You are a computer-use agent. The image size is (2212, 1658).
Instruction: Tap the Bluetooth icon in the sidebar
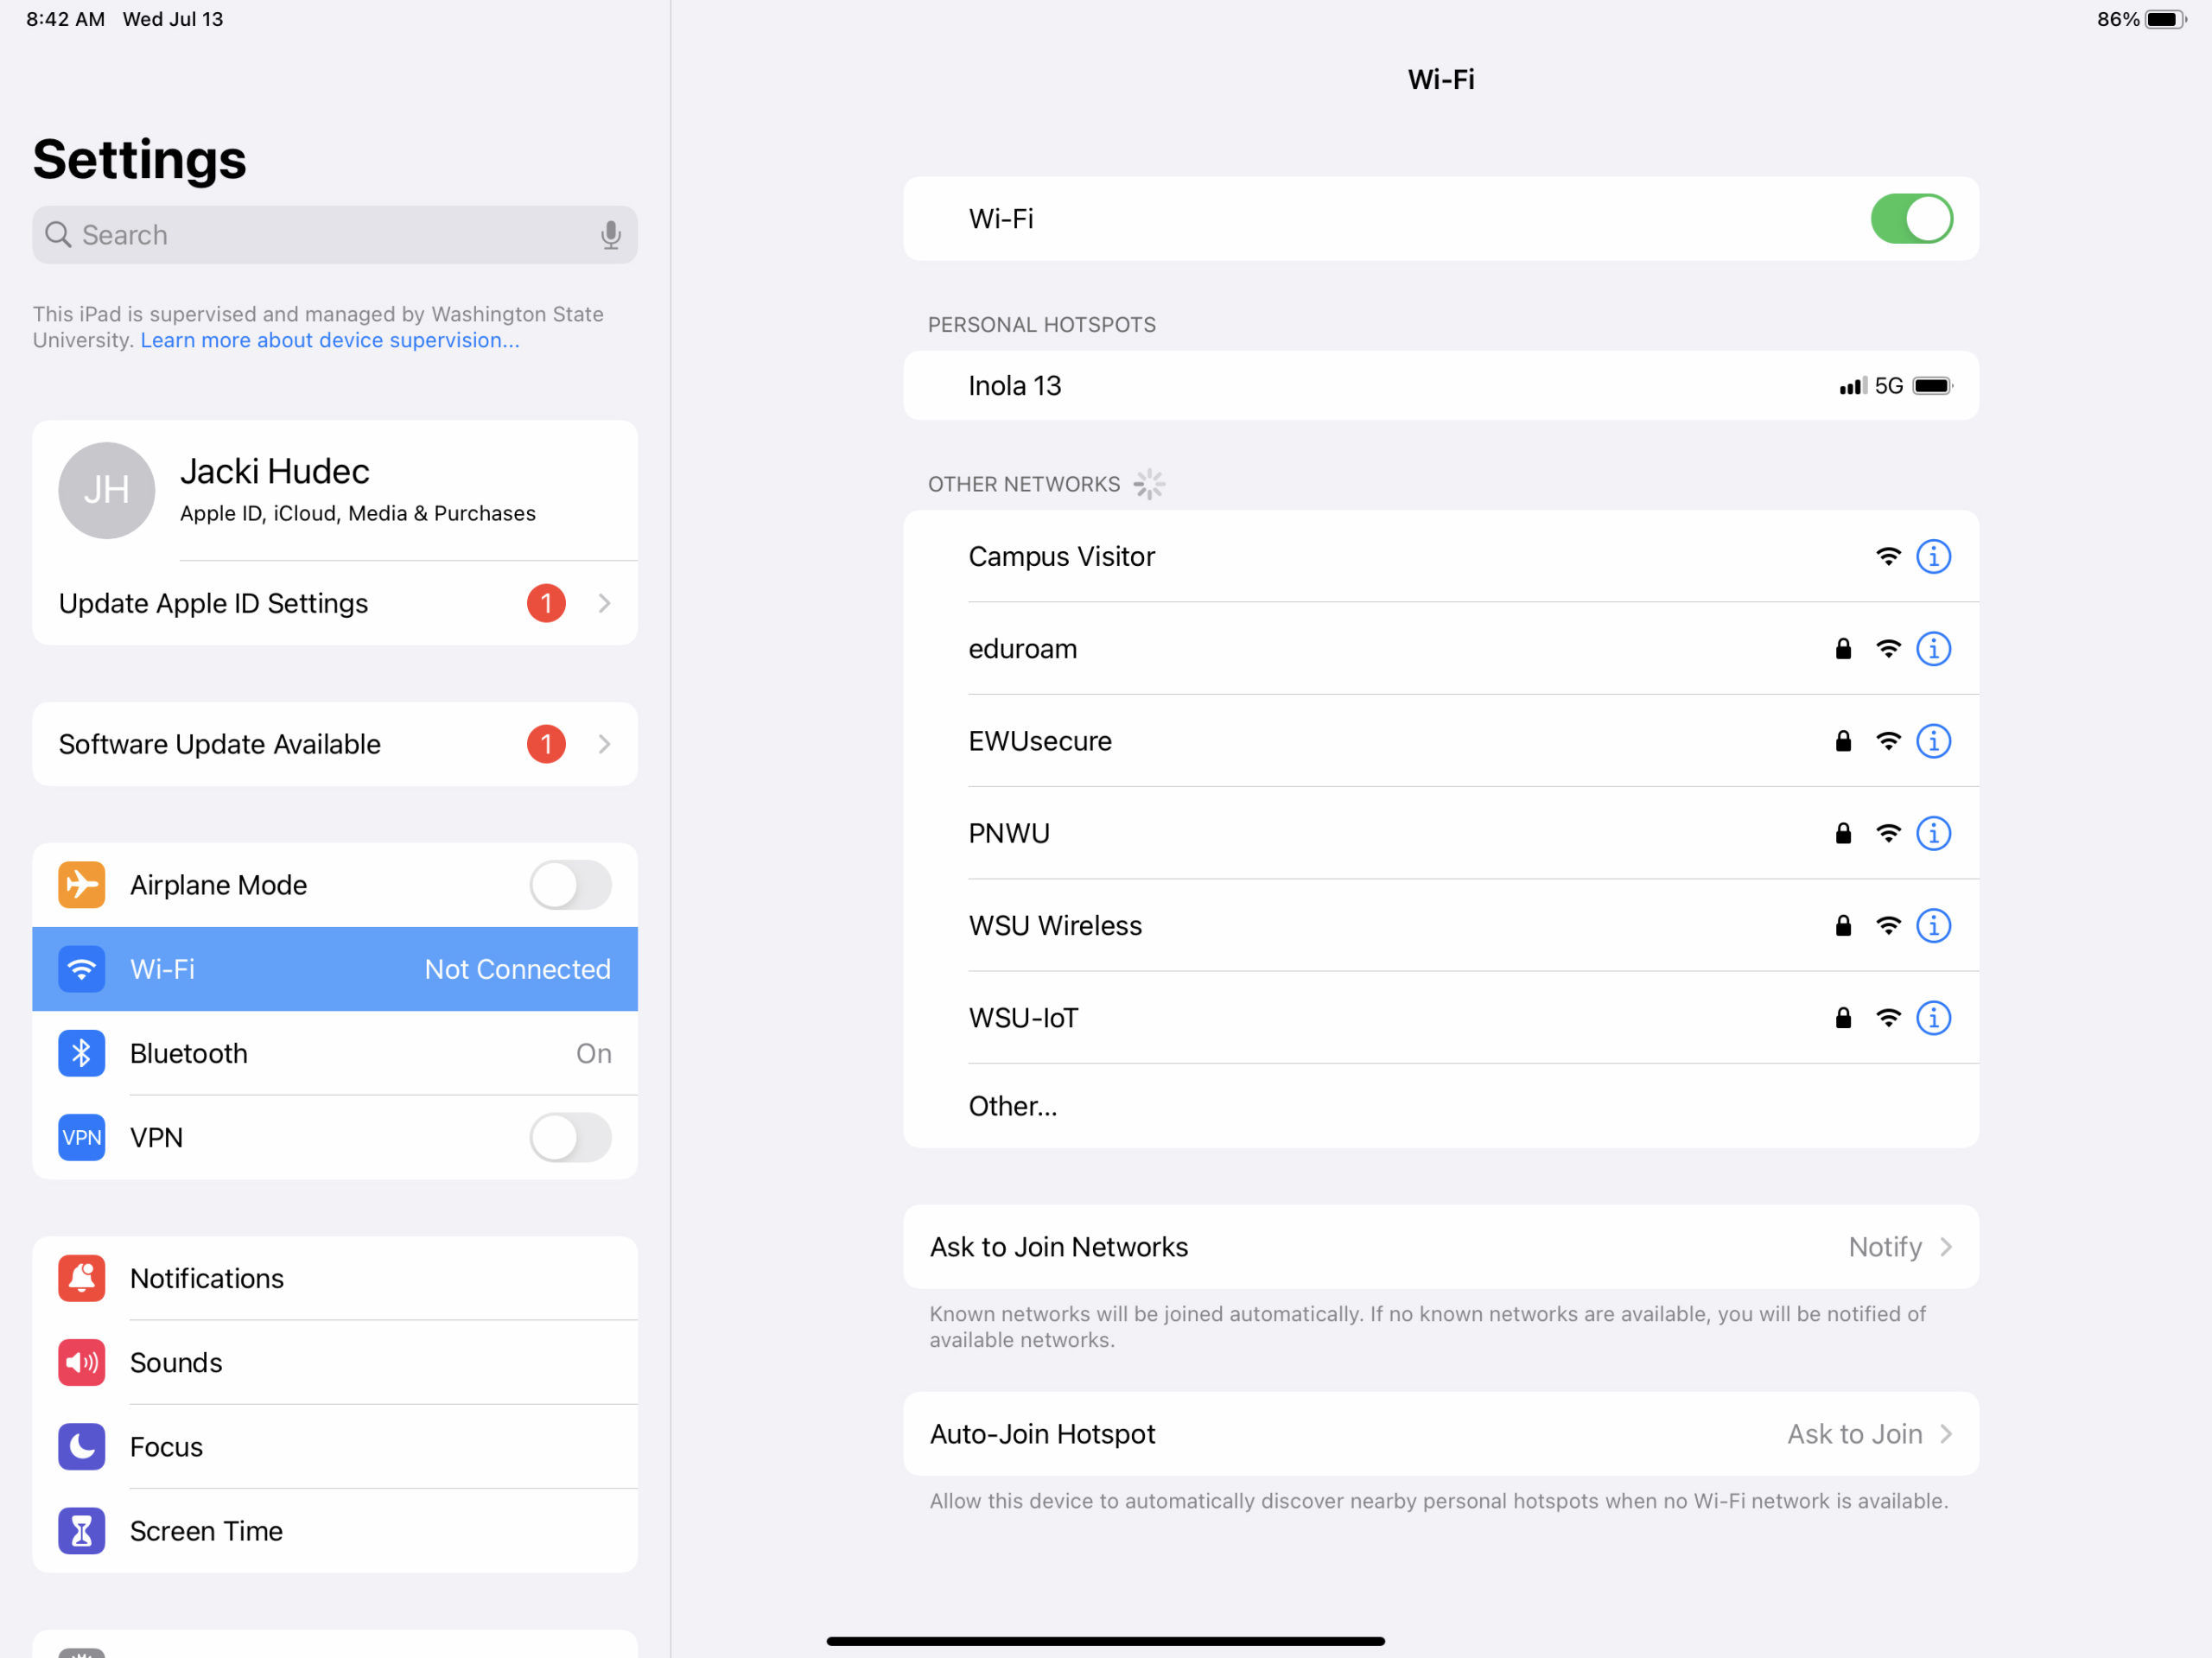click(x=81, y=1053)
